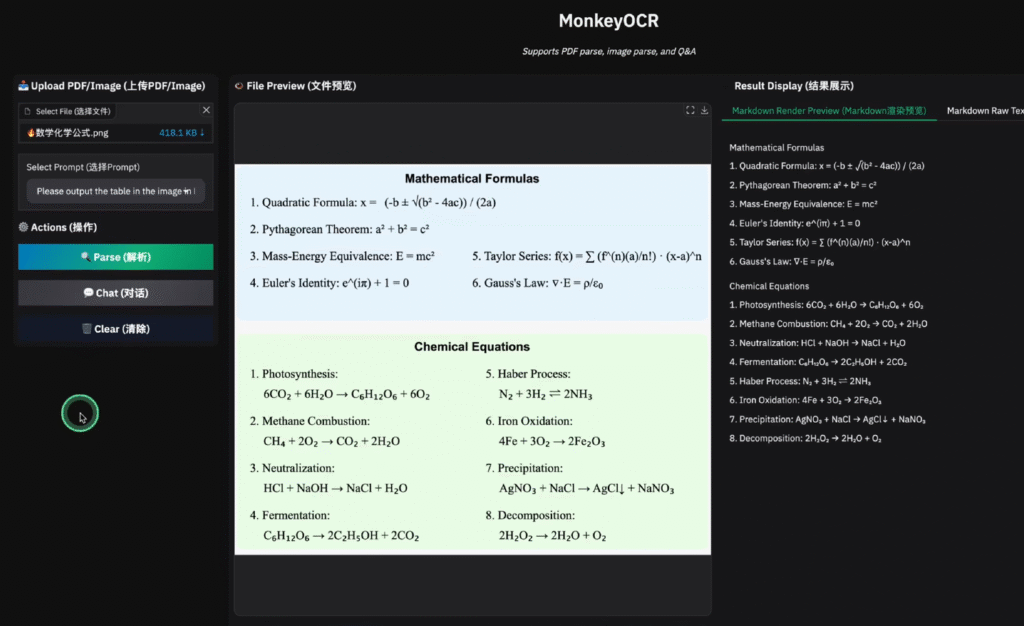Open the file preview in fullscreen
Screen dimensions: 1024x626
[x=690, y=110]
